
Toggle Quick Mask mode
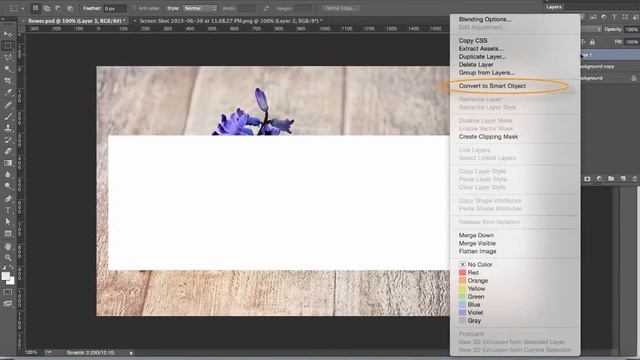[8, 292]
